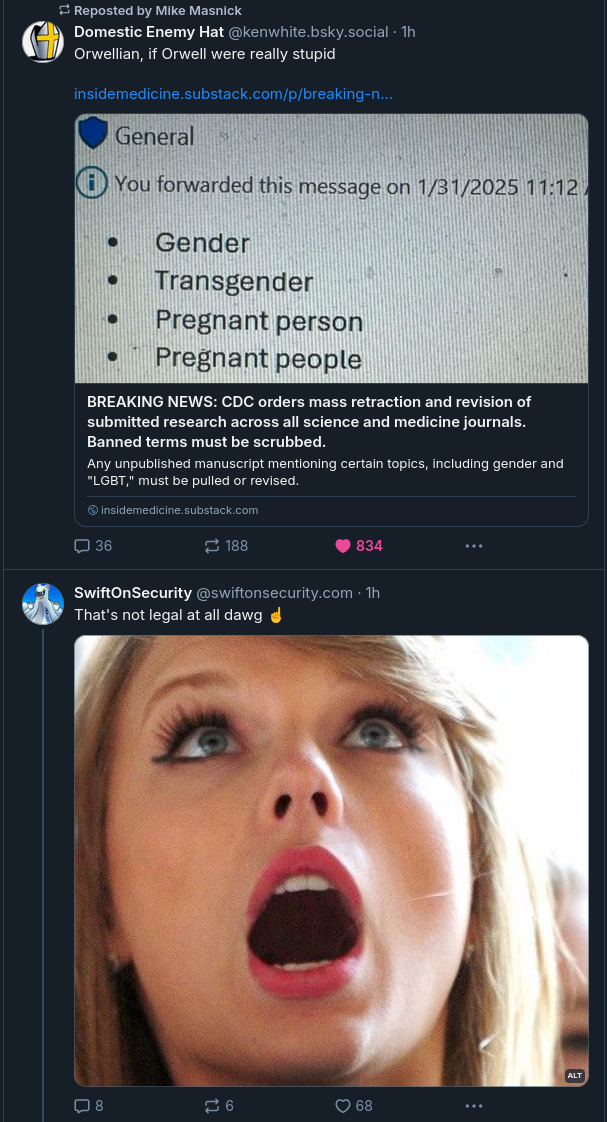Show ALT text of the photo
The width and height of the screenshot is (607, 1122).
(x=574, y=1075)
